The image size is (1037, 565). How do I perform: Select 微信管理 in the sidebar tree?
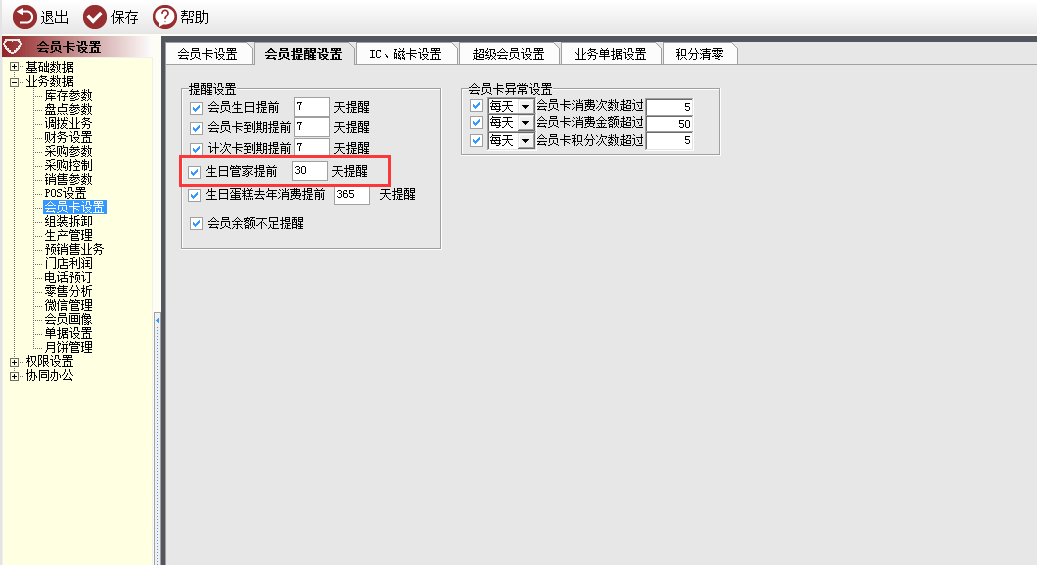68,305
